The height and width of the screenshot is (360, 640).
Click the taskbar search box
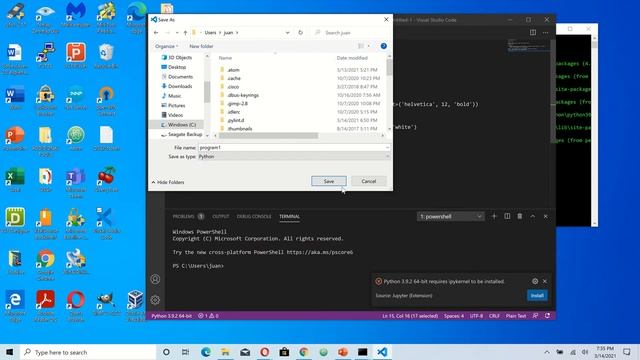point(88,352)
